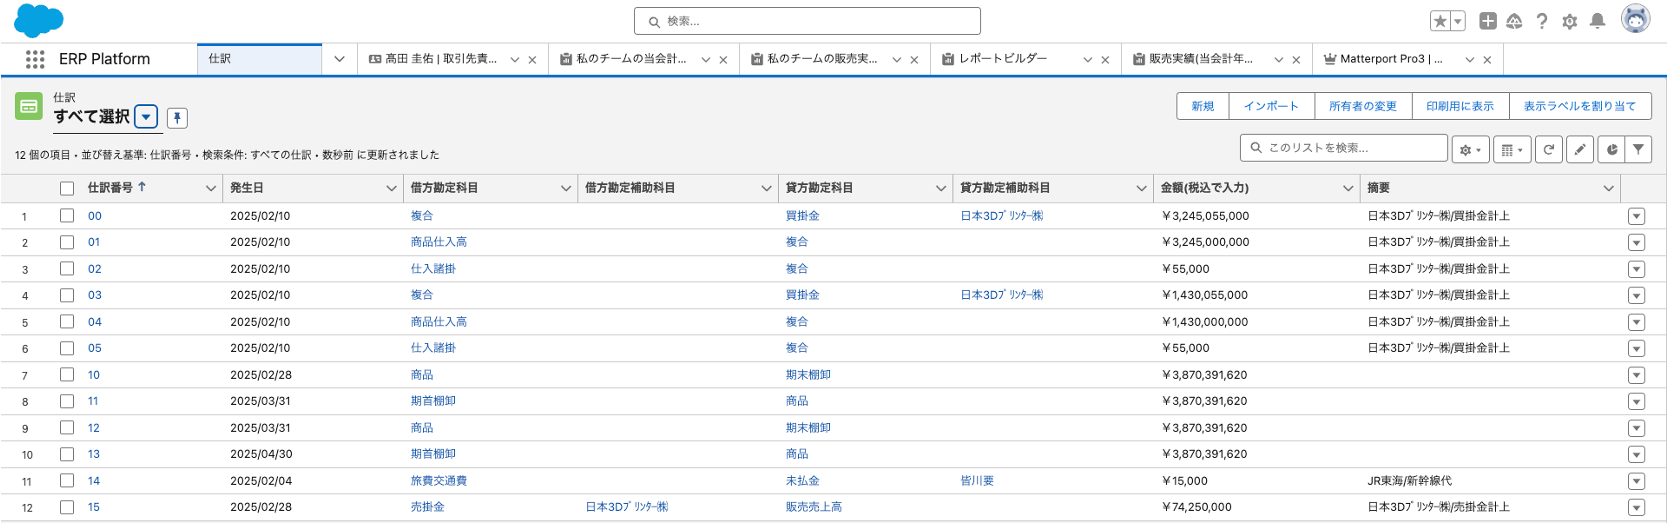Open the 販売実績(当会計年 tab

(x=1193, y=59)
